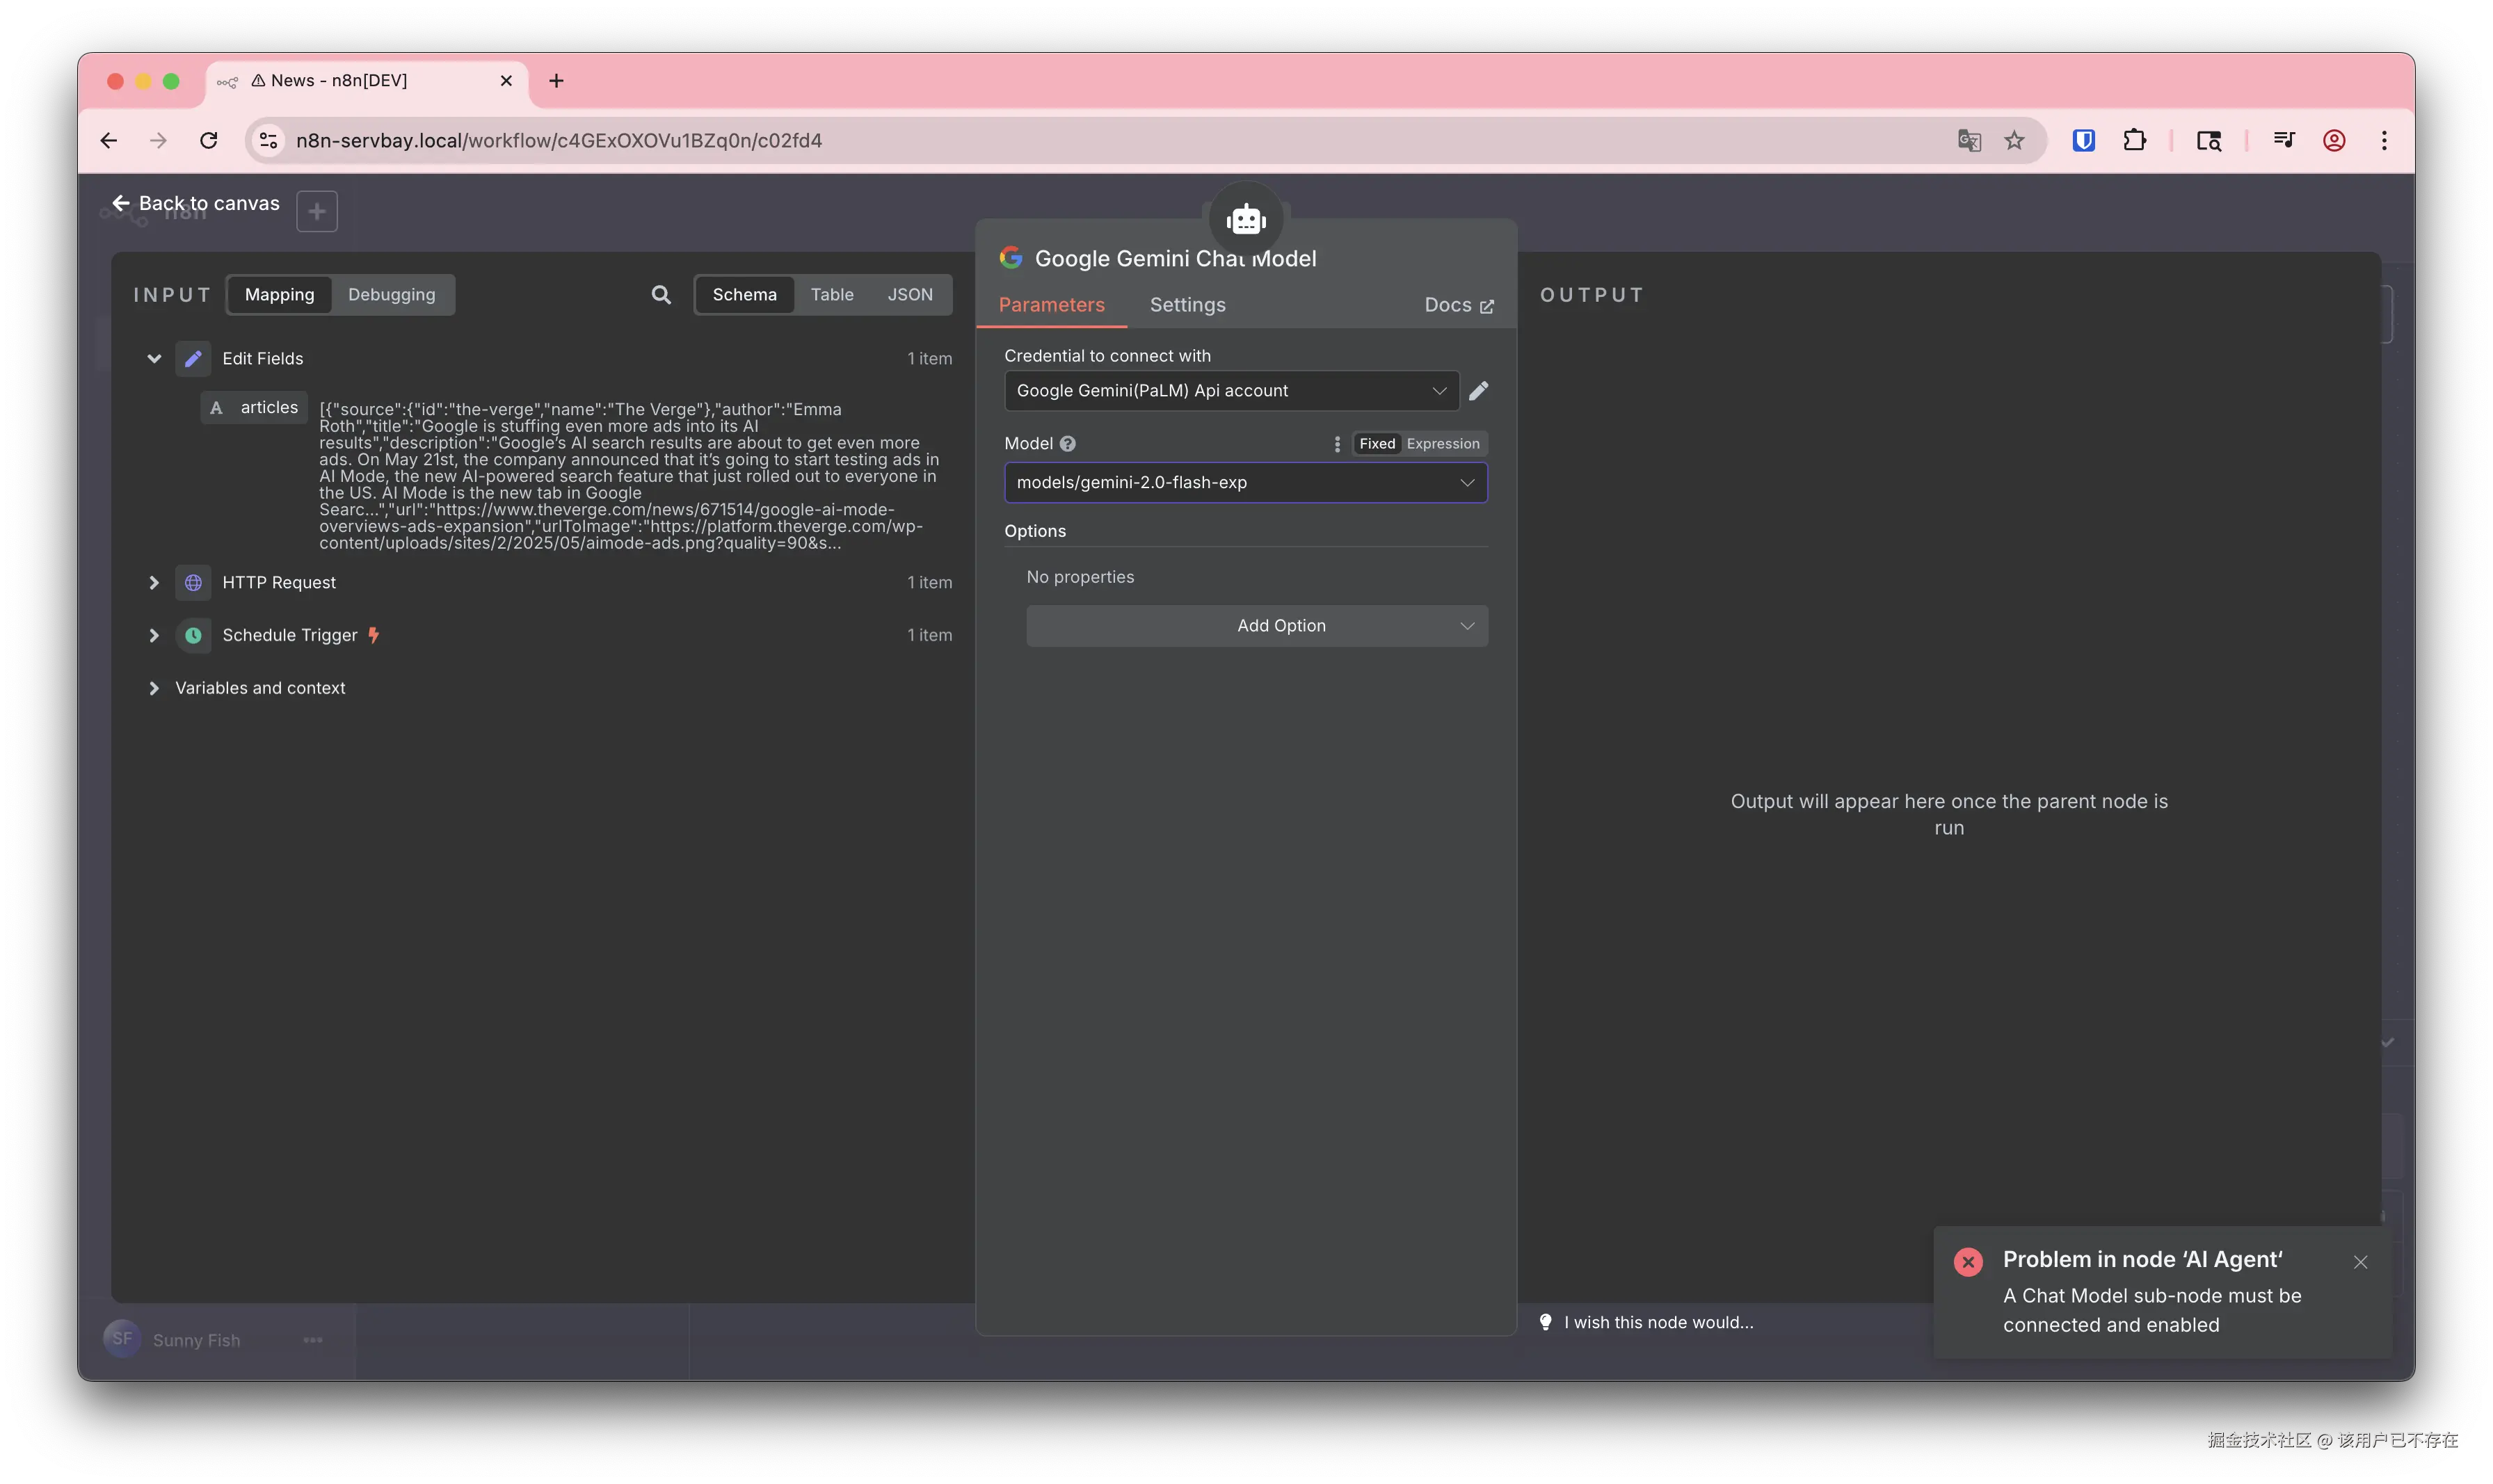Click the Model help question mark icon

[1068, 444]
